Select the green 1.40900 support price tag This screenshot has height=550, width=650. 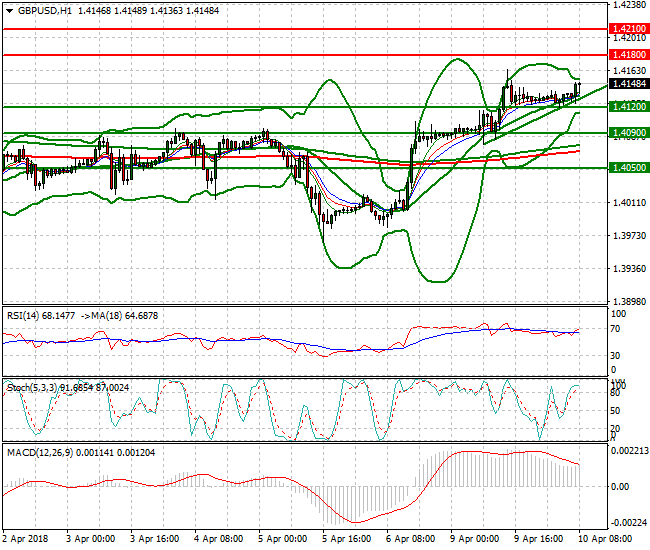pos(630,132)
